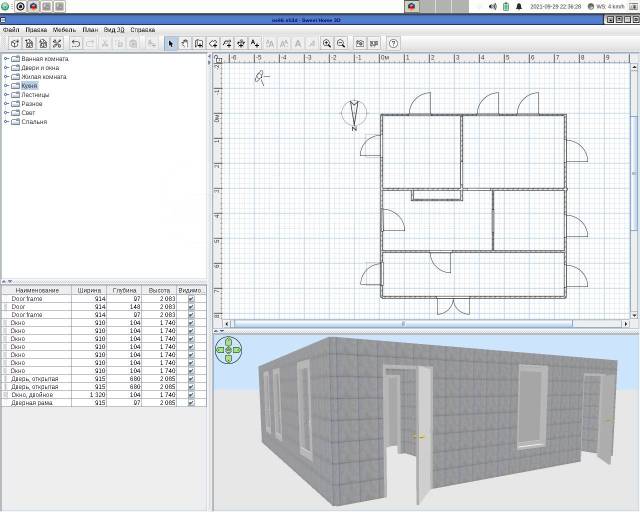Click the plan vertical scrollbar thumb
This screenshot has width=640, height=512.
(634, 174)
